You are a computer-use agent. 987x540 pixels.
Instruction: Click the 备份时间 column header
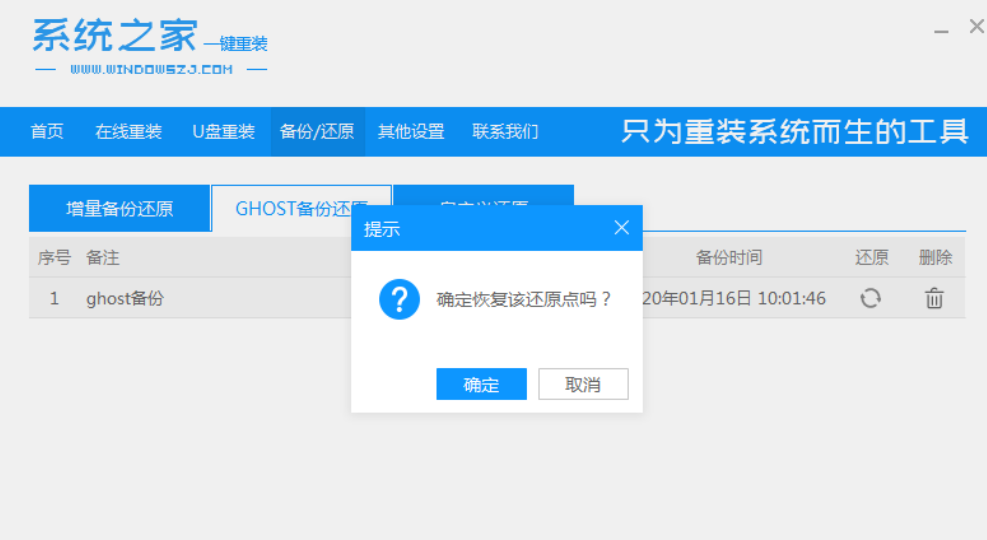729,258
